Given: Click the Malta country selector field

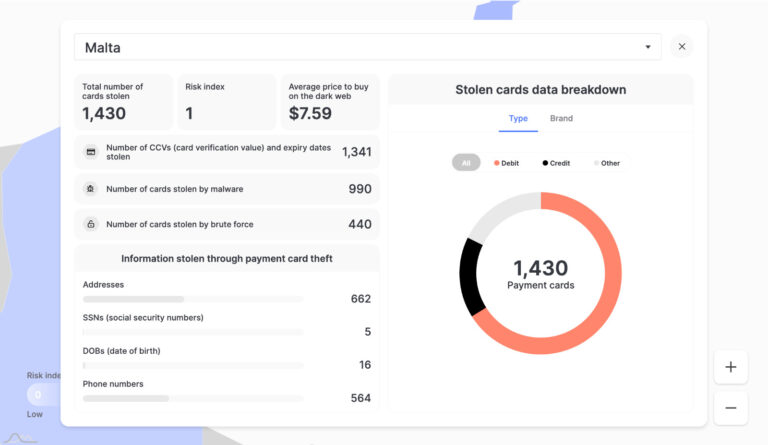Looking at the screenshot, I should coord(367,47).
